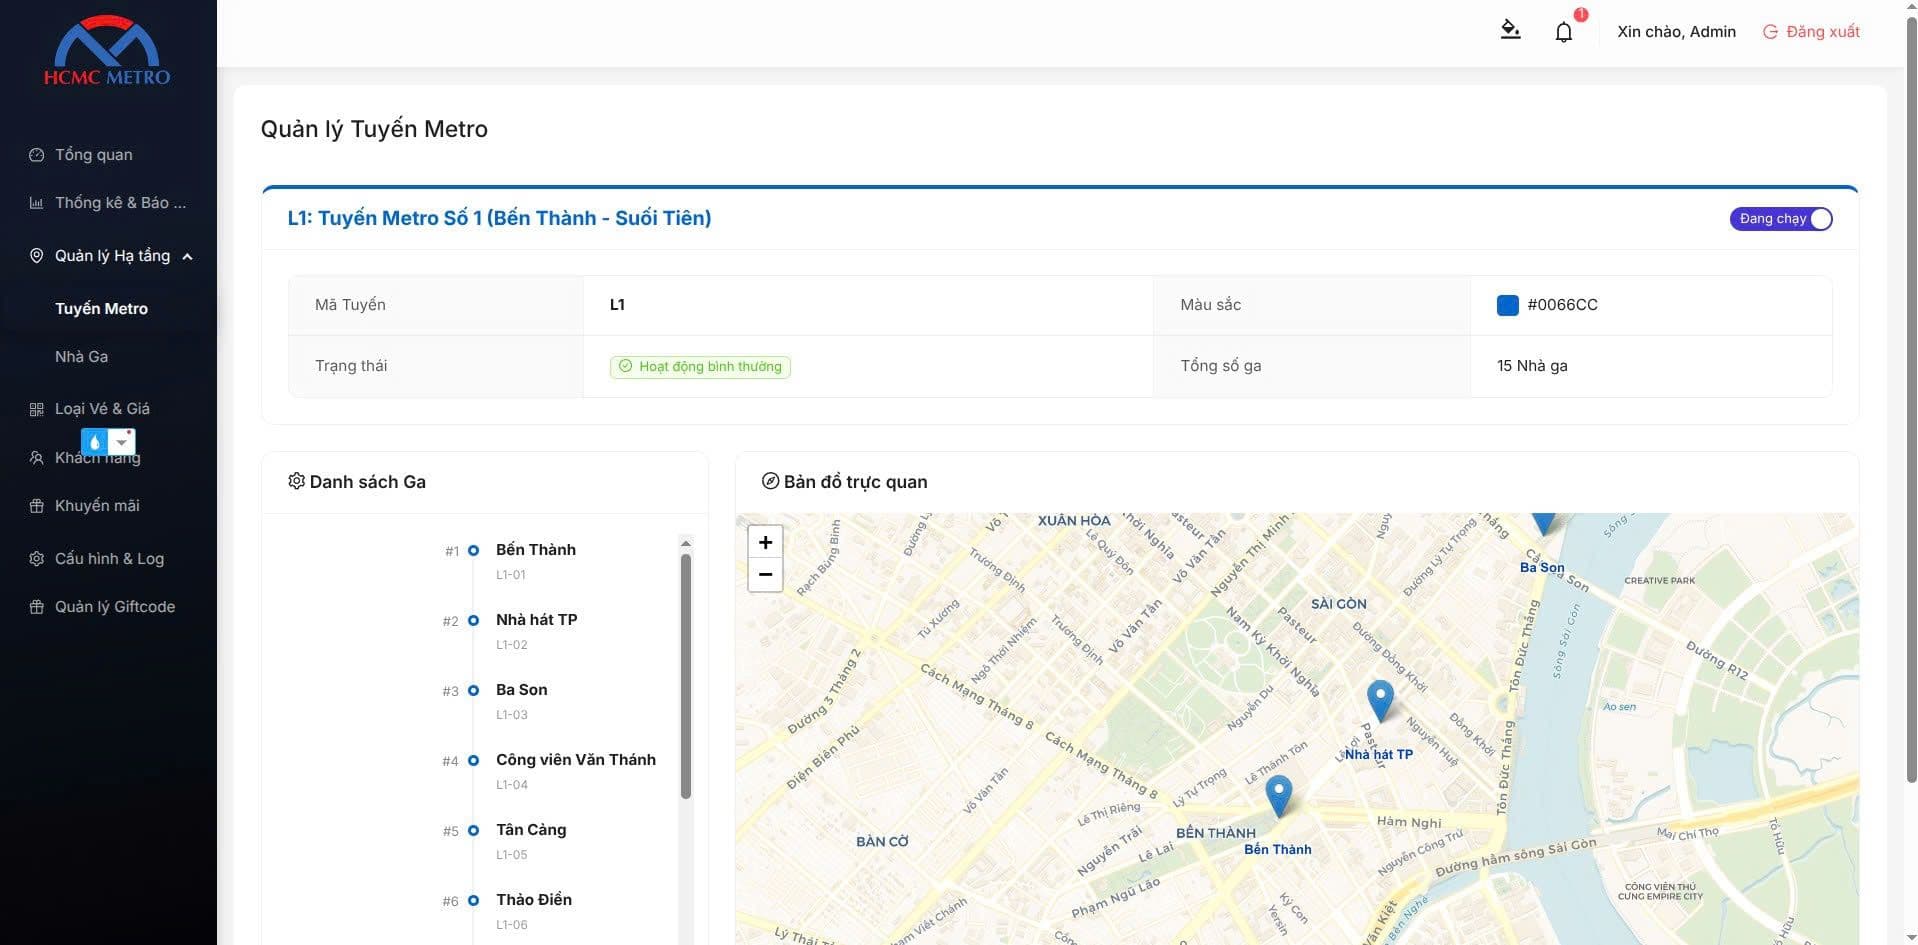This screenshot has height=945, width=1918.
Task: Click the Khuyến mãi gift icon
Action: point(37,506)
